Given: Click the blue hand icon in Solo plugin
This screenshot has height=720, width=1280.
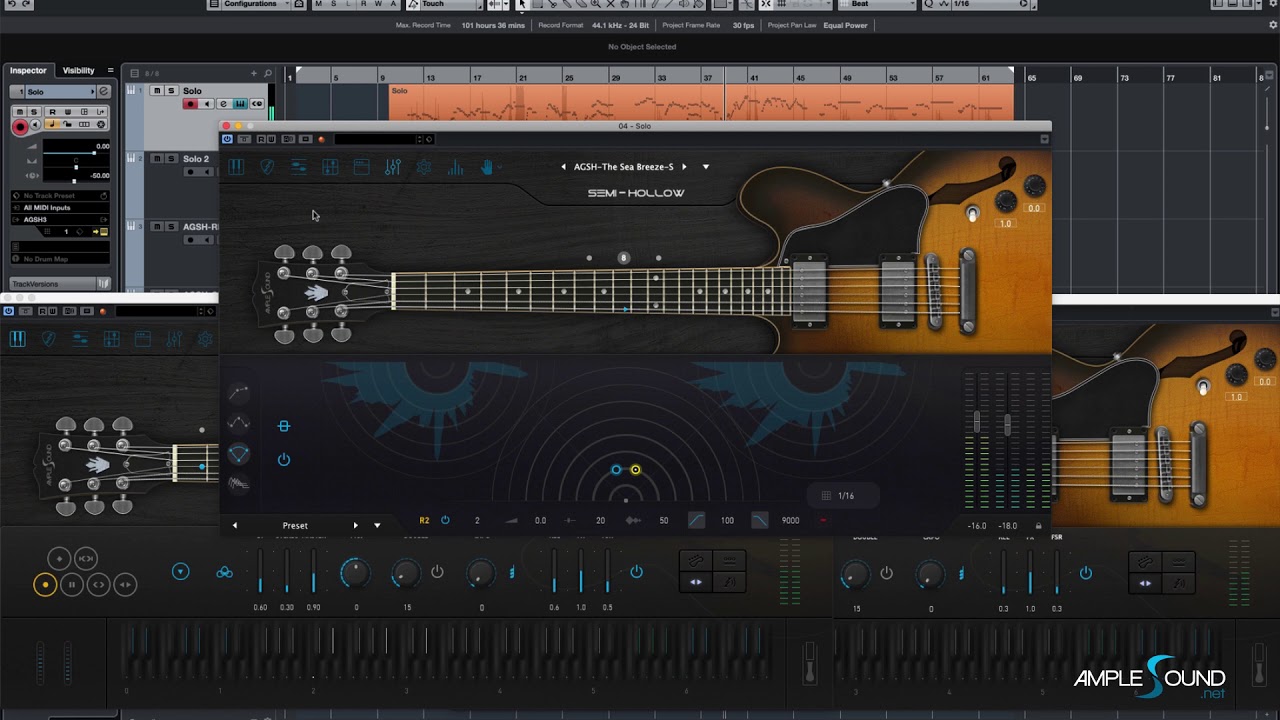Looking at the screenshot, I should [x=487, y=167].
